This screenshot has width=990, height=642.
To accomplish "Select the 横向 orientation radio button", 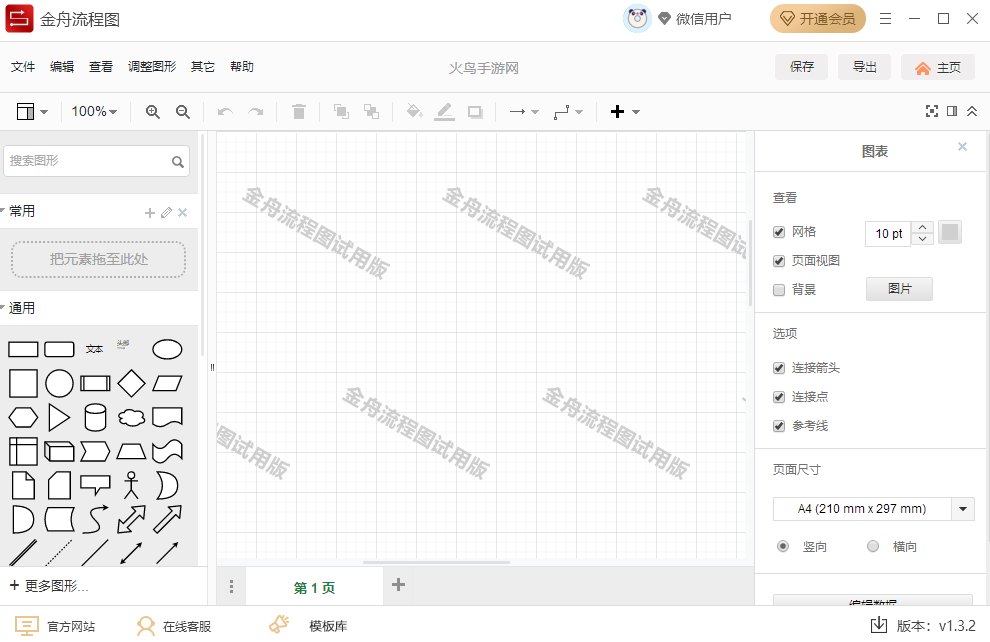I will pos(873,546).
